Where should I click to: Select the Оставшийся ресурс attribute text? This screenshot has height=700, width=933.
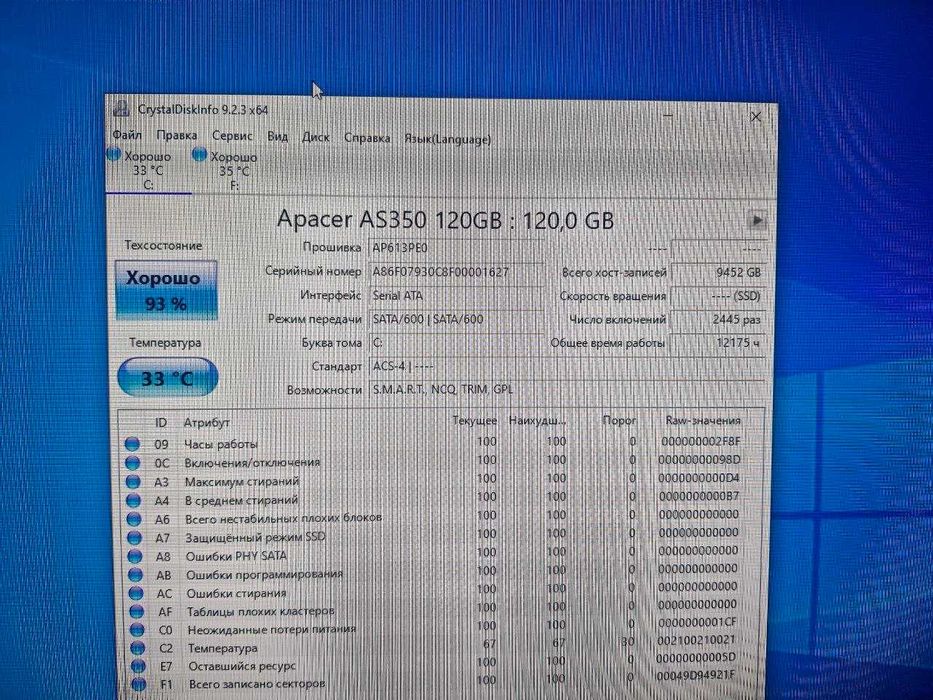point(242,666)
